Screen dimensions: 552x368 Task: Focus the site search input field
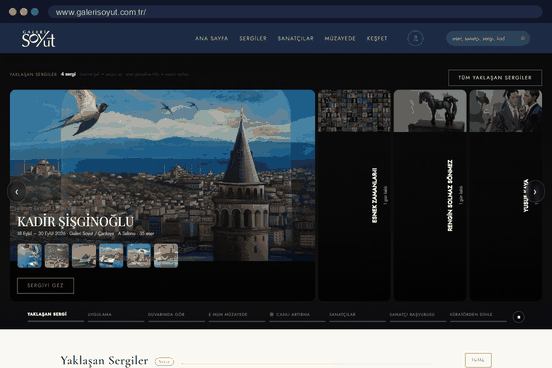click(x=488, y=38)
